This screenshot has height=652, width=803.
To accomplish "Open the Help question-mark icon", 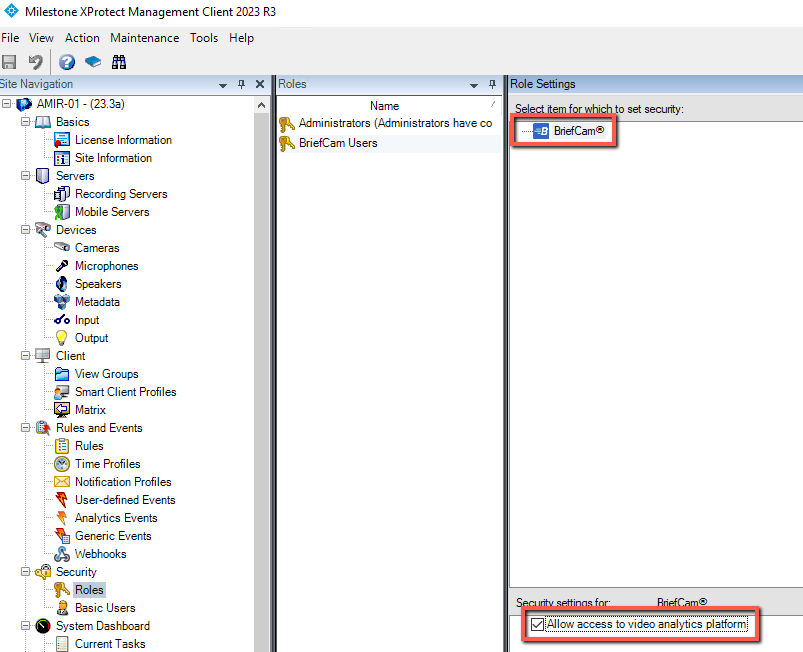I will pos(67,62).
